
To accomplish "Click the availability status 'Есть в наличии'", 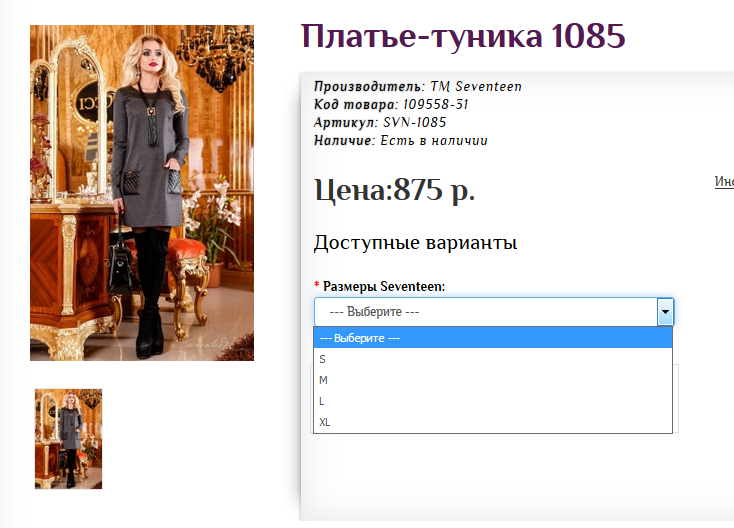I will [432, 140].
